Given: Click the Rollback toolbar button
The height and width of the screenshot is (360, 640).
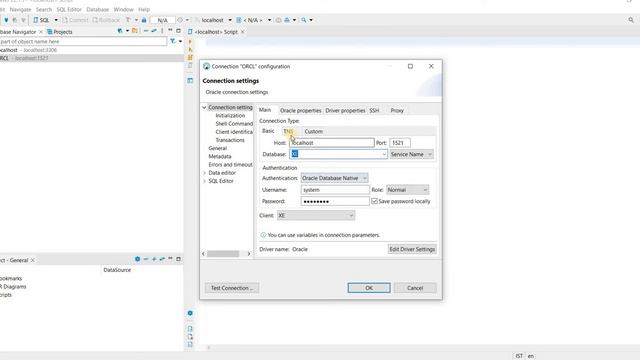Looking at the screenshot, I should click(x=106, y=20).
